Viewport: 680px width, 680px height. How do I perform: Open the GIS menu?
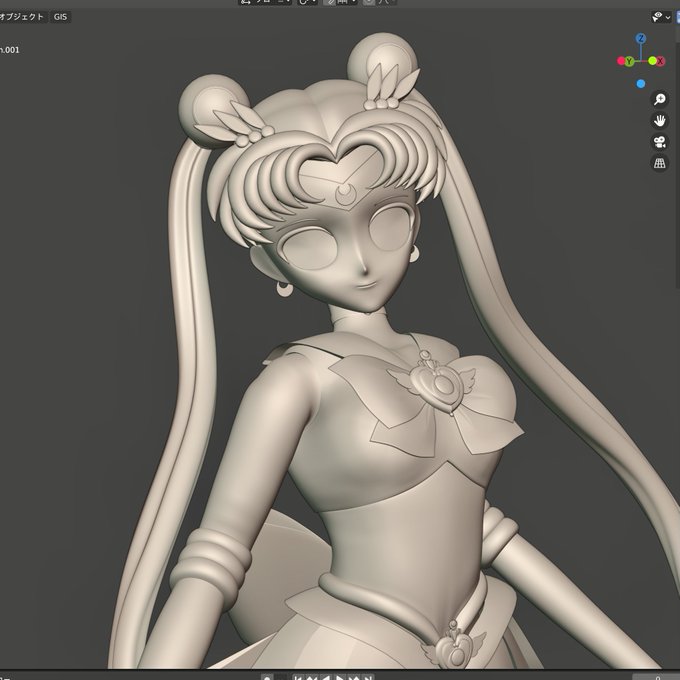coord(60,17)
